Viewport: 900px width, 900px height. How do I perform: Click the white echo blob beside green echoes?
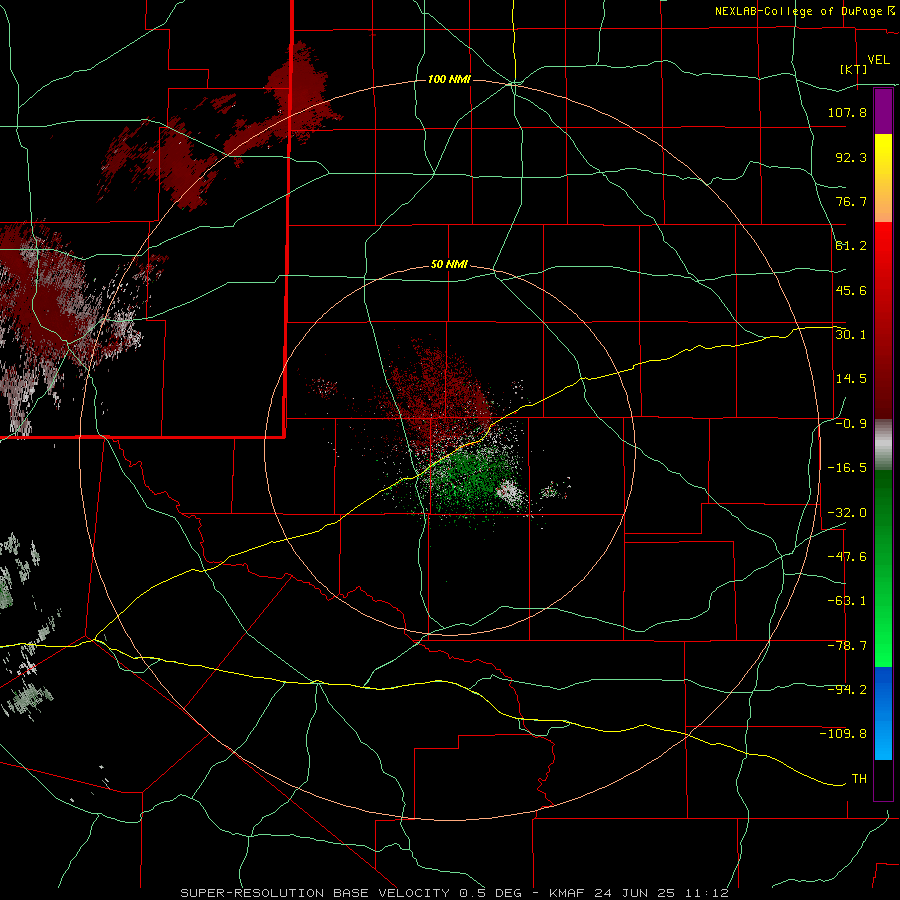click(510, 494)
